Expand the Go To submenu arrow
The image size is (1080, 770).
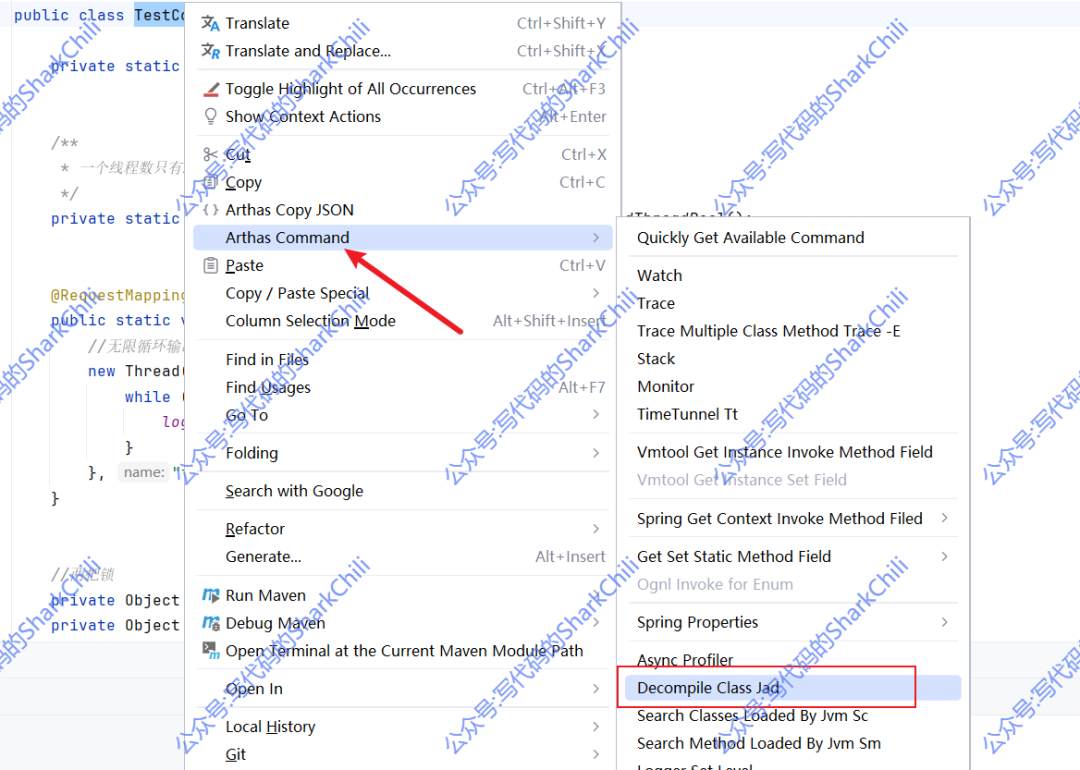coord(596,415)
